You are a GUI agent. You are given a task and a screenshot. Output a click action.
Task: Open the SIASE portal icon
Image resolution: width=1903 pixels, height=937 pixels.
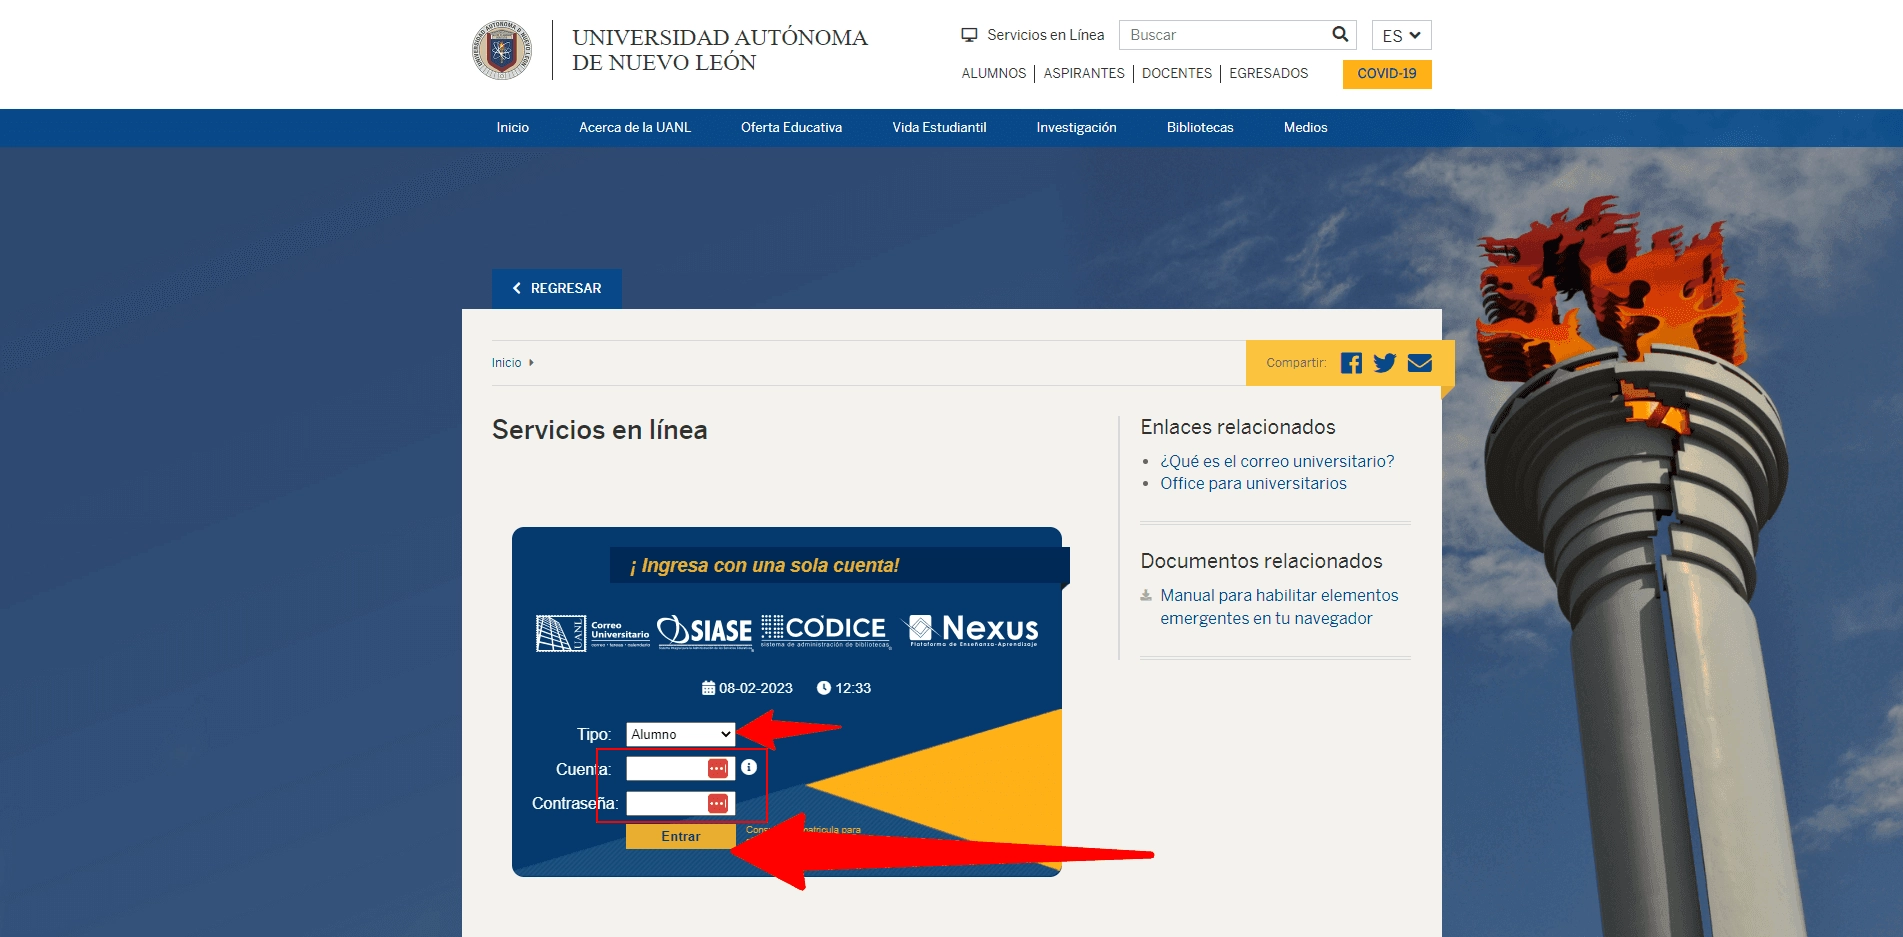(703, 630)
